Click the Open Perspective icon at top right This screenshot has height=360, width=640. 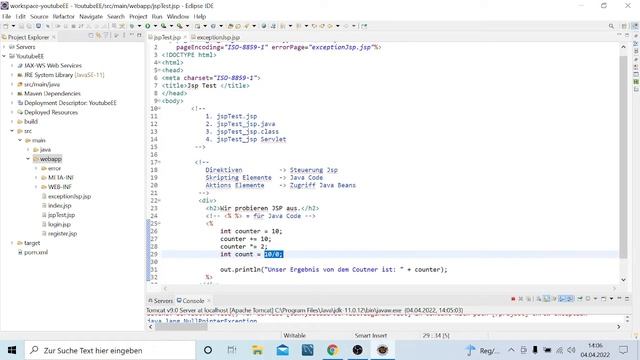click(624, 26)
